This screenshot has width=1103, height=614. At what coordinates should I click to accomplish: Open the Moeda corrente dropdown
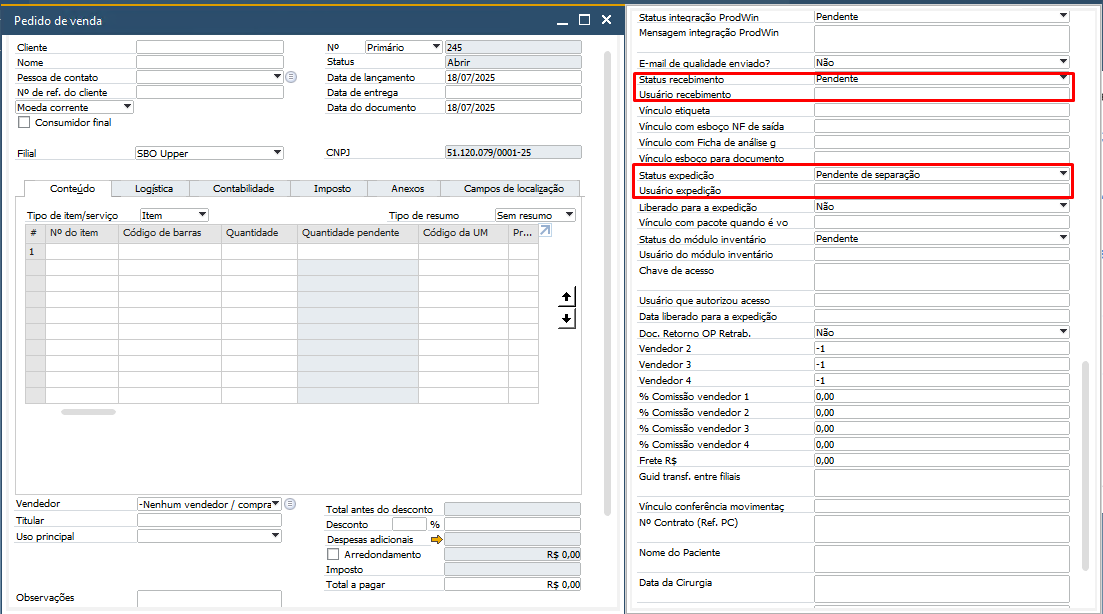pos(127,107)
